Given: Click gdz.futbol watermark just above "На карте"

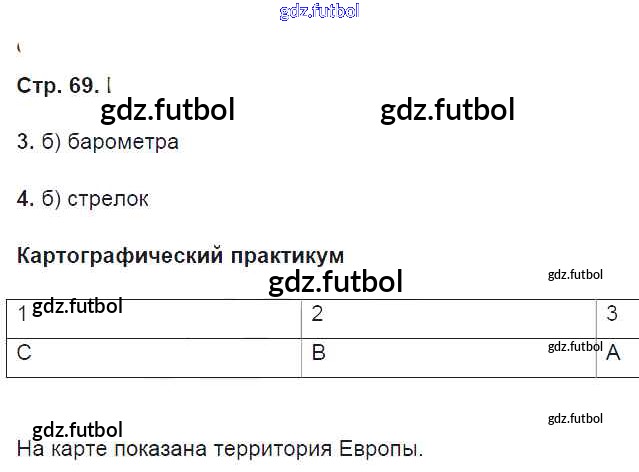Looking at the screenshot, I should pos(77,430).
